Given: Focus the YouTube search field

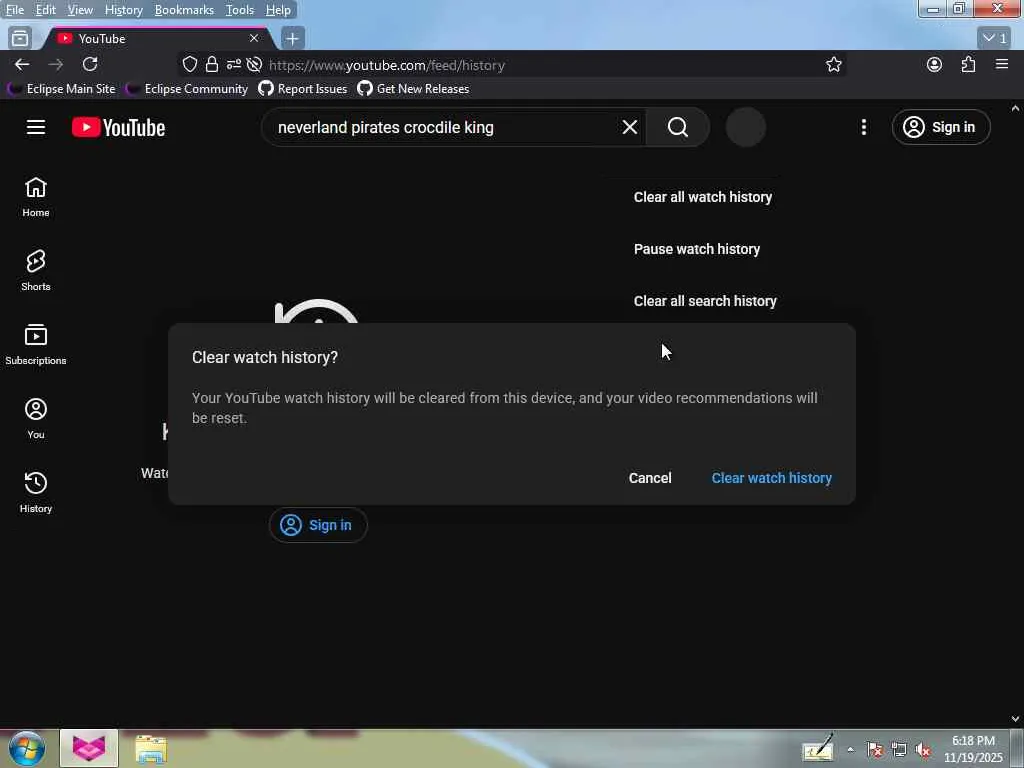Looking at the screenshot, I should pyautogui.click(x=444, y=127).
